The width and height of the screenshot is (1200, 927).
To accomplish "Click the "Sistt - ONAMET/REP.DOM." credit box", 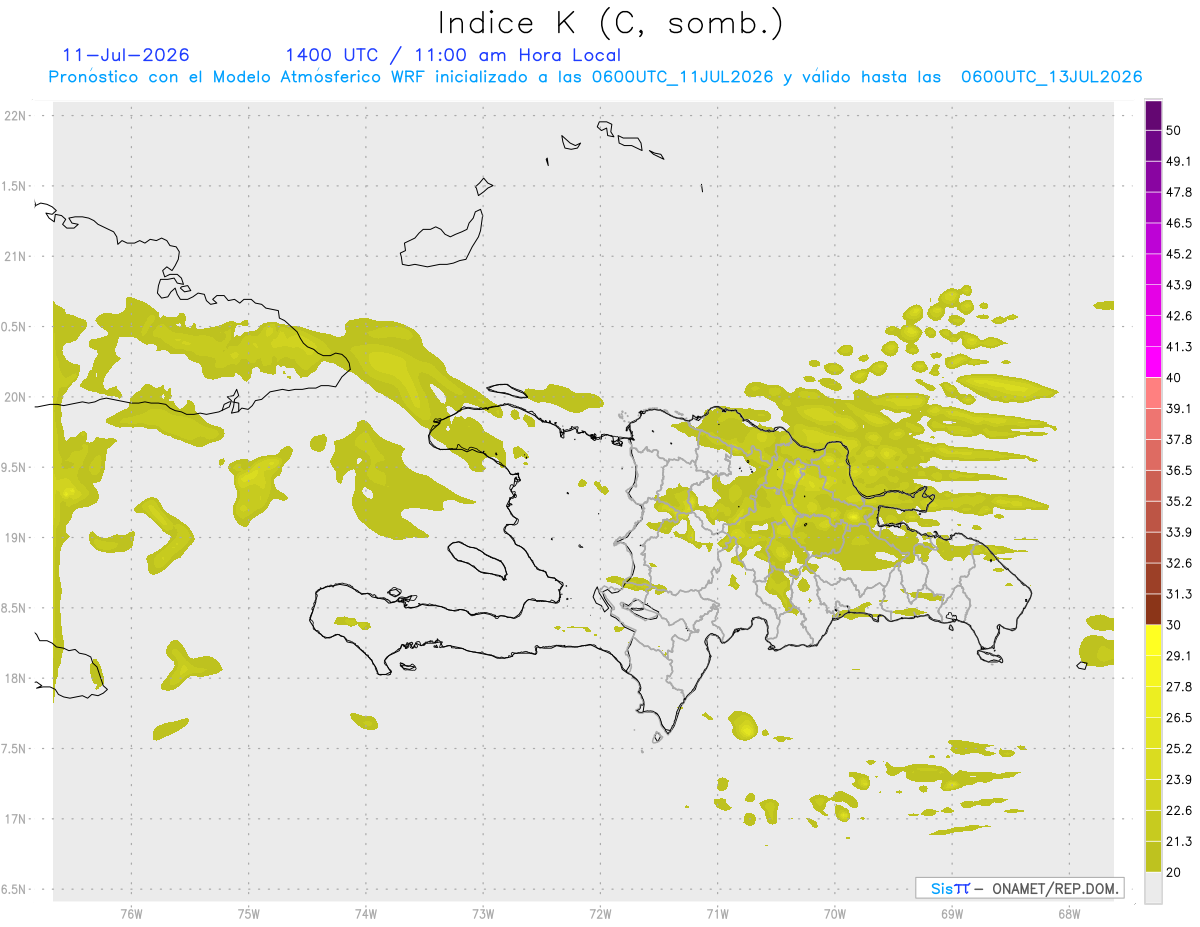I will 1019,888.
